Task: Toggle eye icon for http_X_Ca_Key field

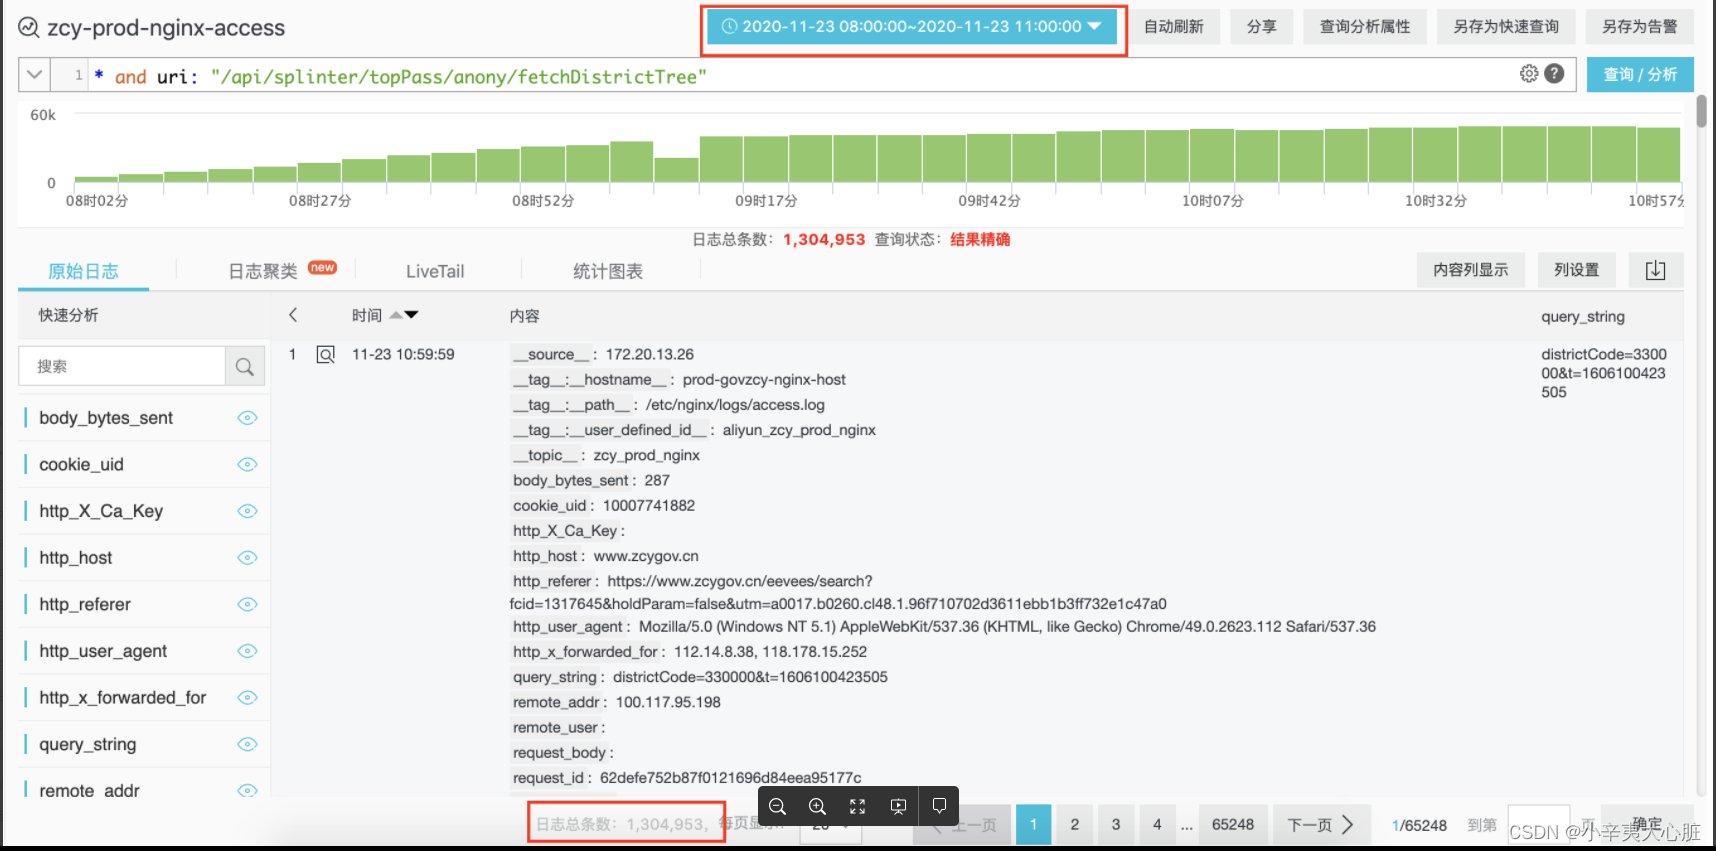Action: (x=247, y=511)
